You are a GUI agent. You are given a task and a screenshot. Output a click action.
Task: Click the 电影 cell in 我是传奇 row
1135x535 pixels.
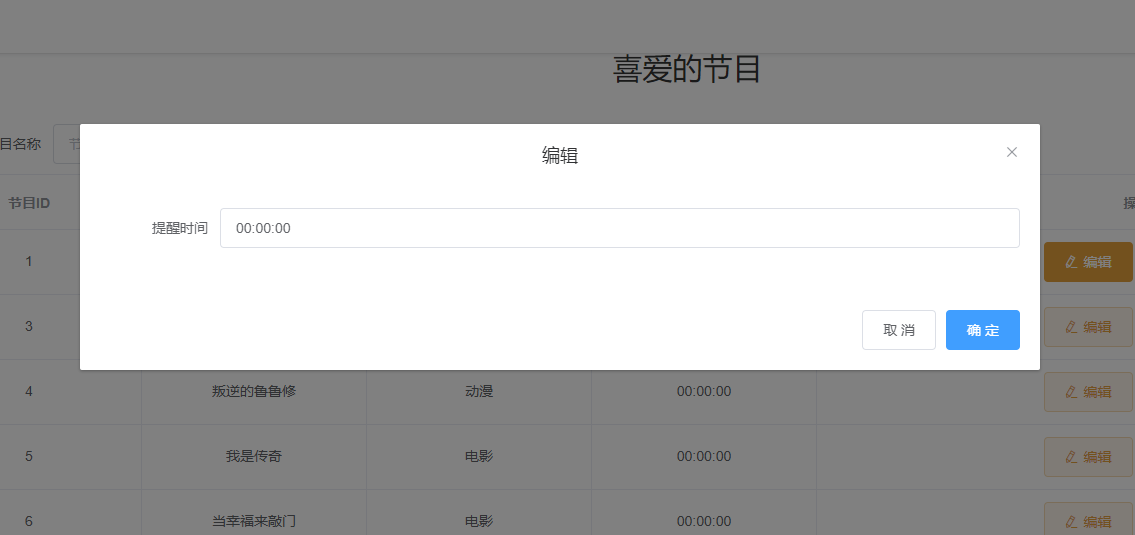click(478, 457)
